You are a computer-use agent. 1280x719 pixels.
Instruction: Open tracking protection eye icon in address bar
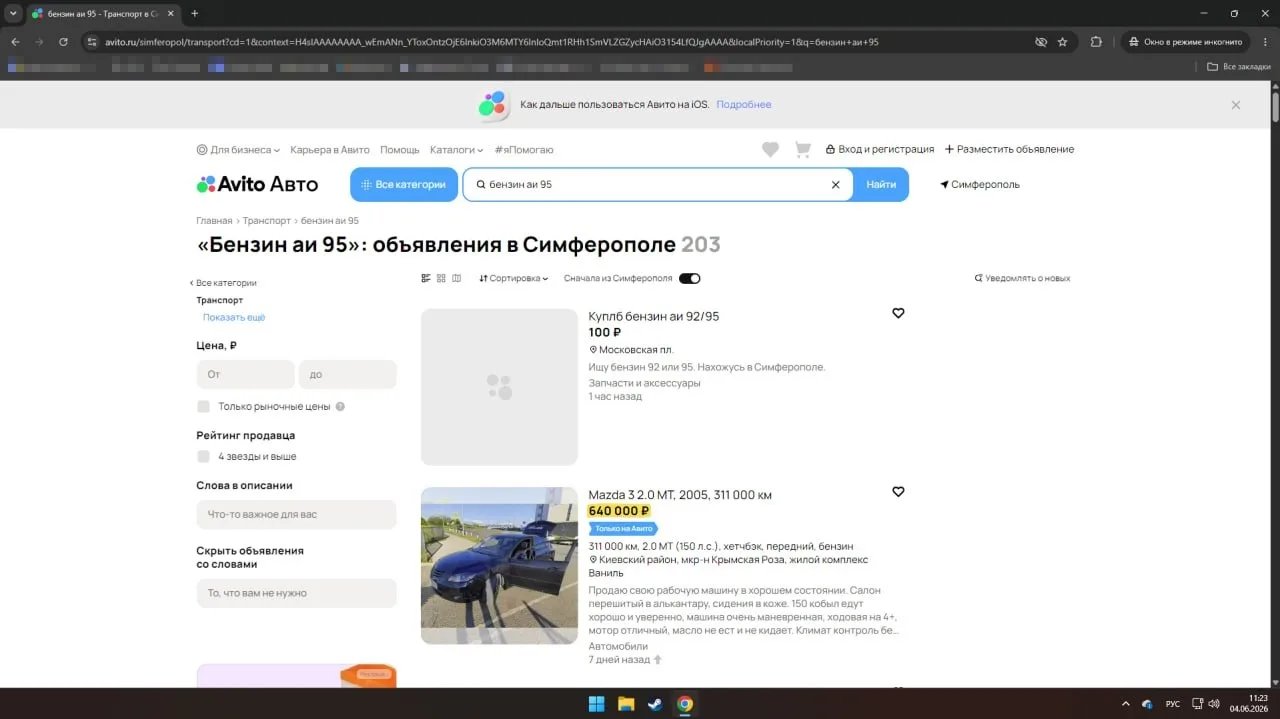[1041, 42]
